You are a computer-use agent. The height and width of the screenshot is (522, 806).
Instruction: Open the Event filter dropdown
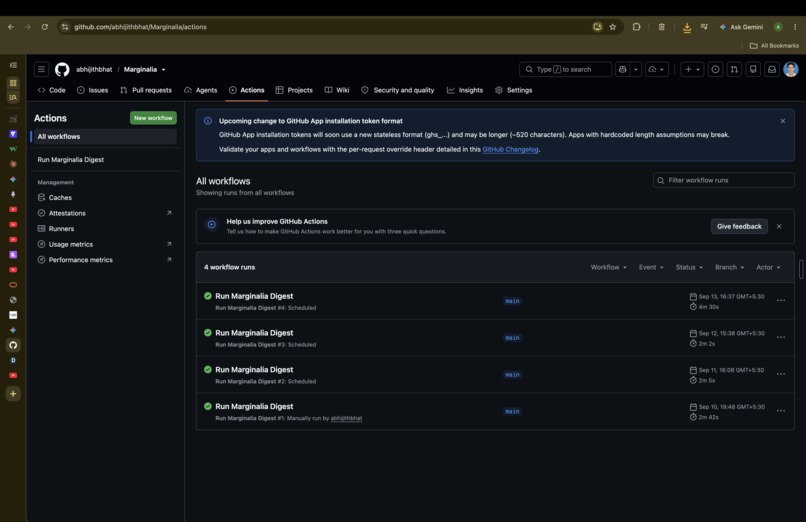pos(651,267)
